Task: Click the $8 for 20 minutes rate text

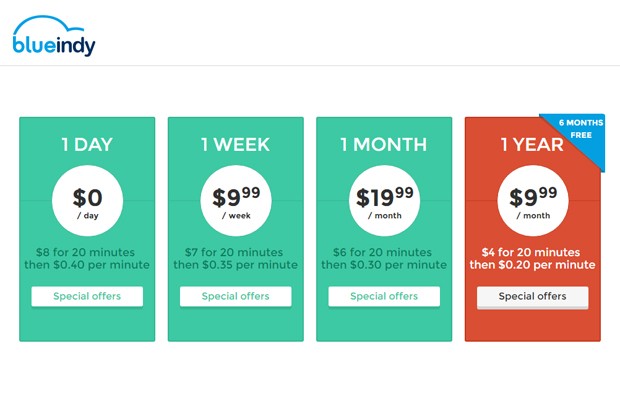Action: coord(85,252)
